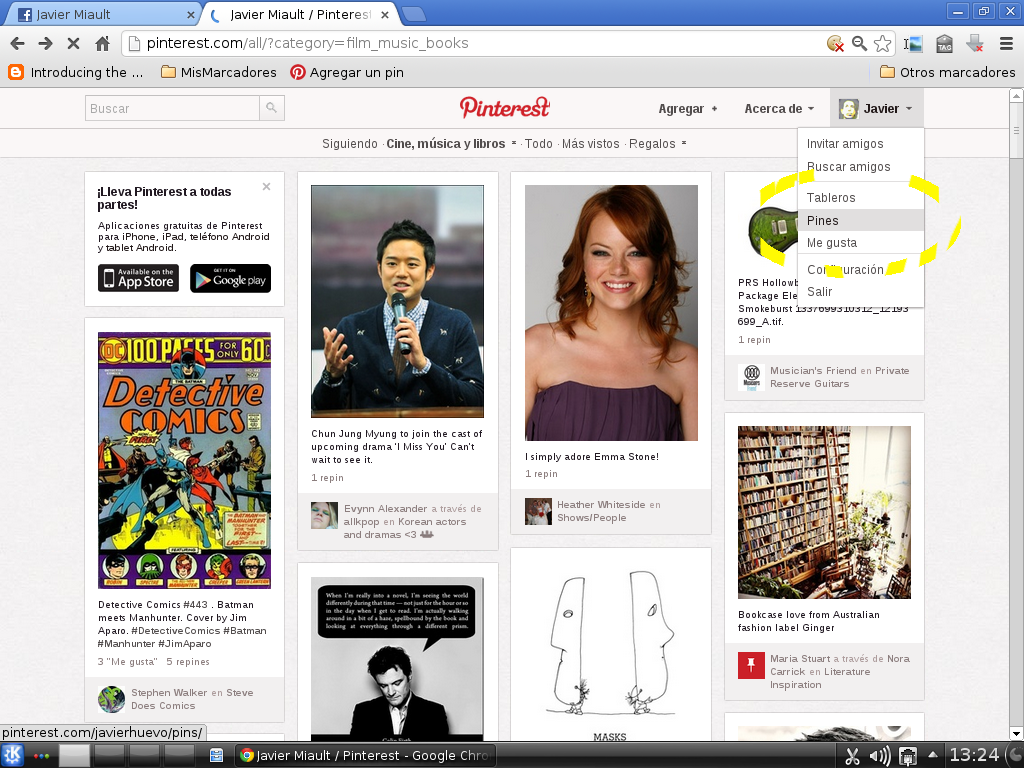The height and width of the screenshot is (768, 1024).
Task: Expand the Acerca de dropdown
Action: click(779, 109)
